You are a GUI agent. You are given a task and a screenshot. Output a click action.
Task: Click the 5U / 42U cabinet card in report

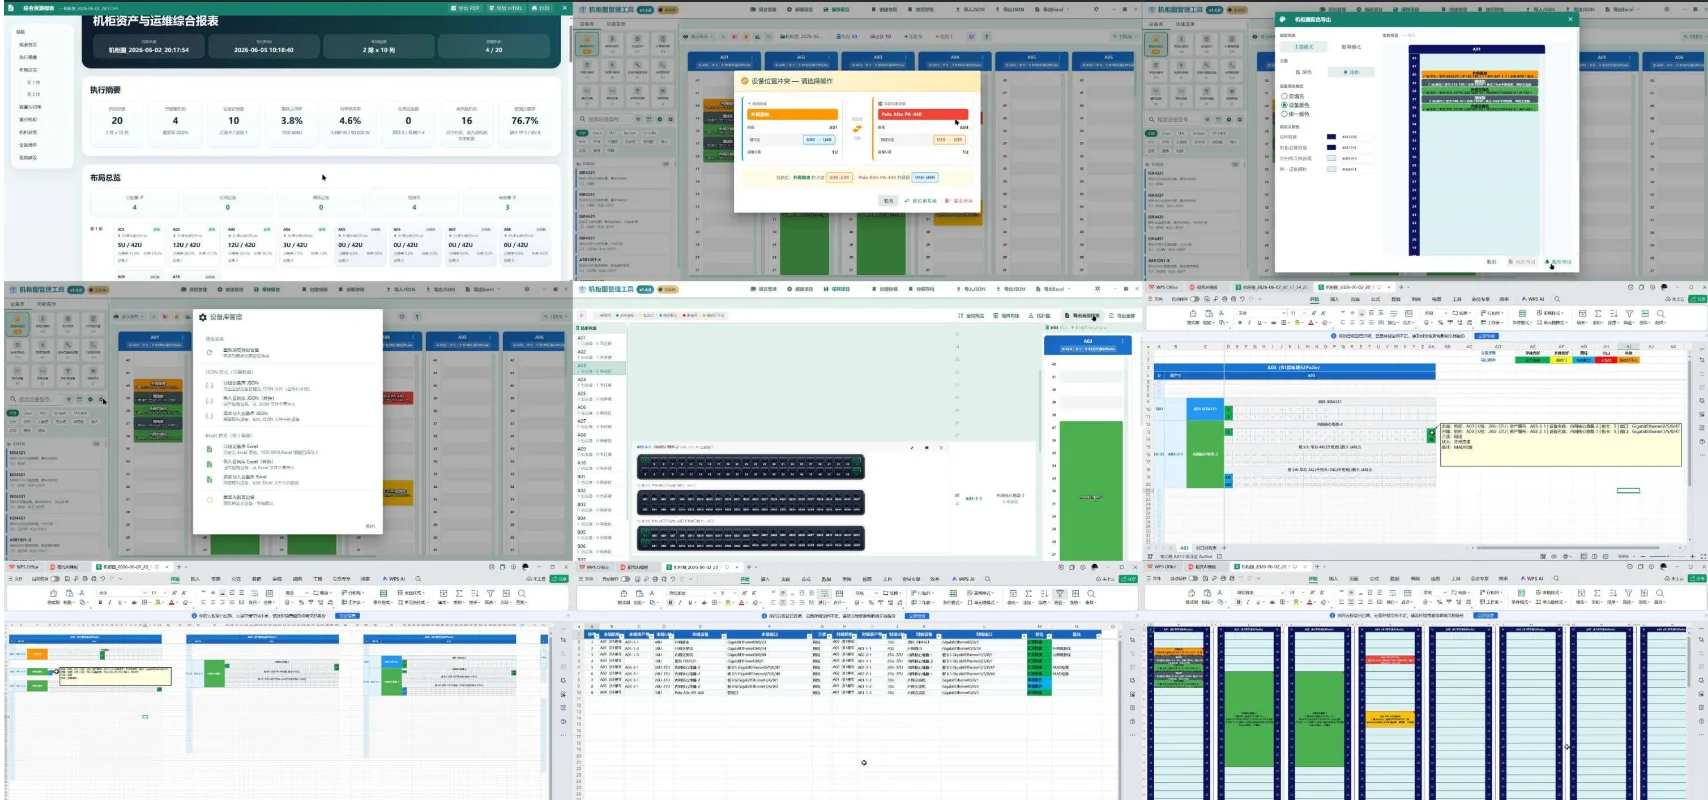click(140, 245)
